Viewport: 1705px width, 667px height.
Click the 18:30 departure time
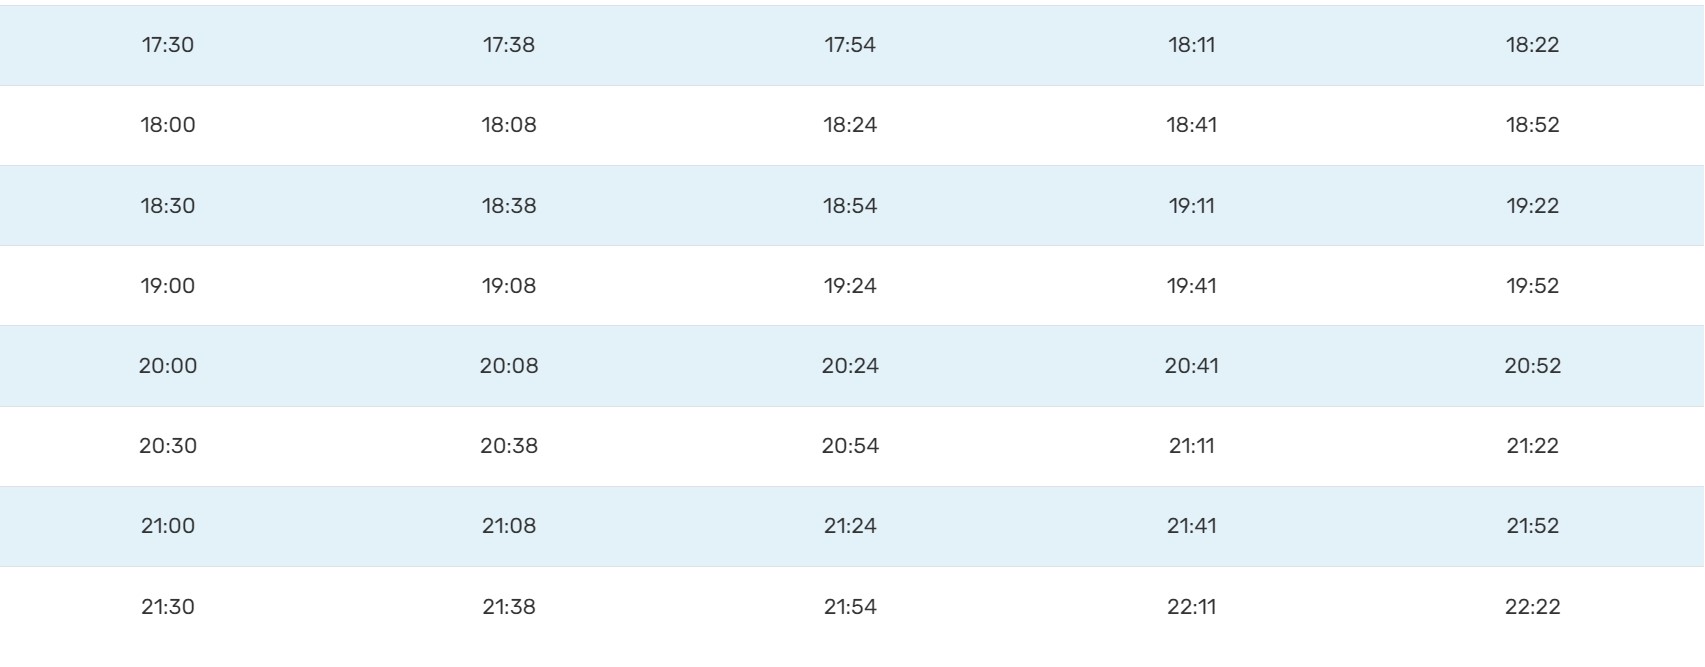pyautogui.click(x=168, y=206)
